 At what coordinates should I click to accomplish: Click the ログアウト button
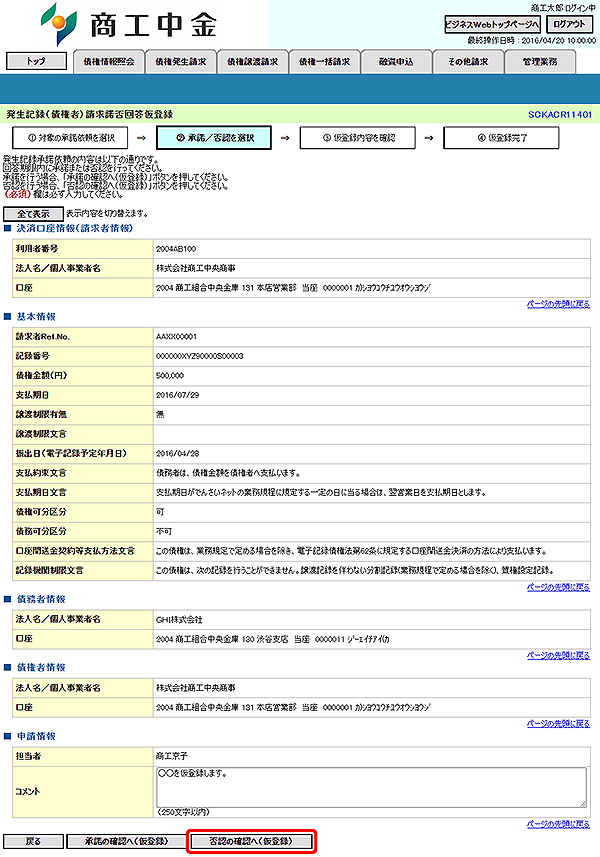coord(569,24)
